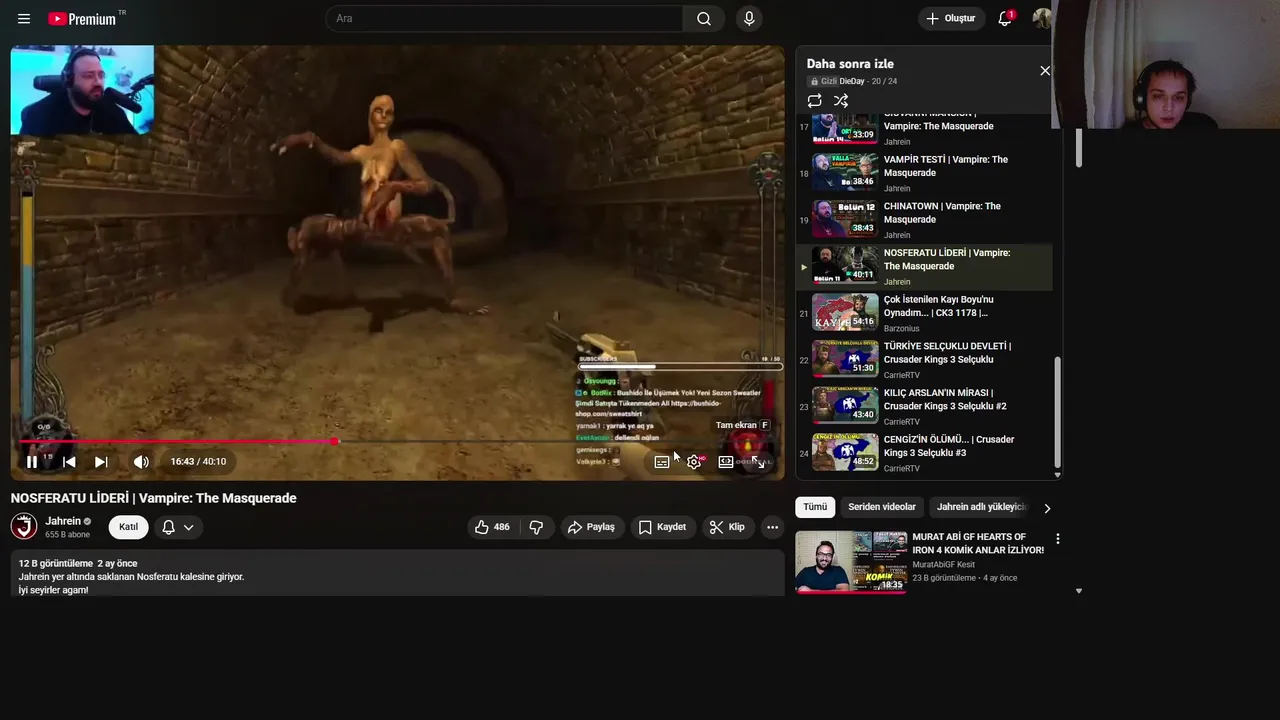
Task: Open more actions three-dot menu under video
Action: (x=772, y=527)
